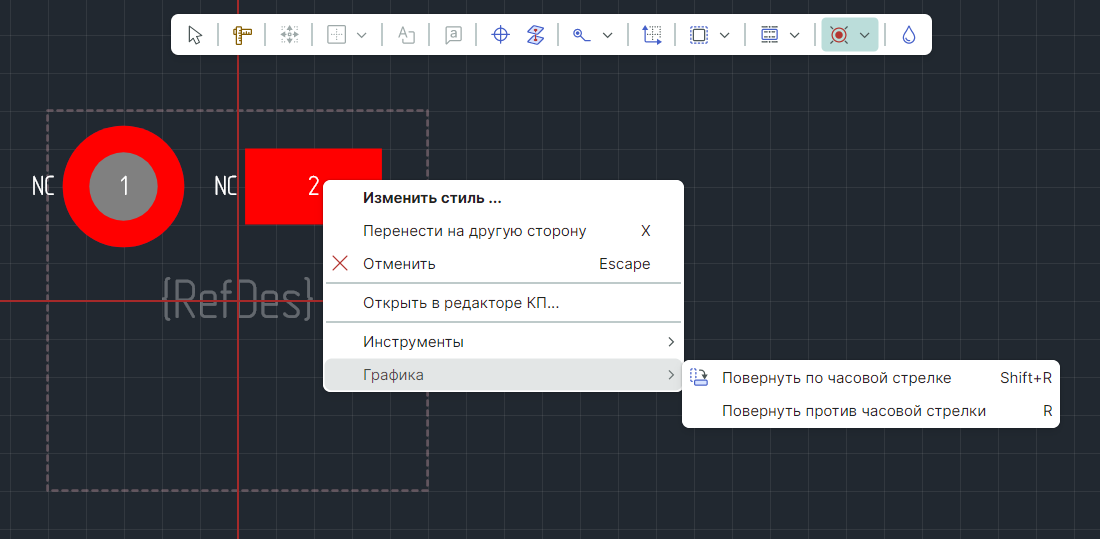Click the layer-flip icon with red marker

point(535,34)
